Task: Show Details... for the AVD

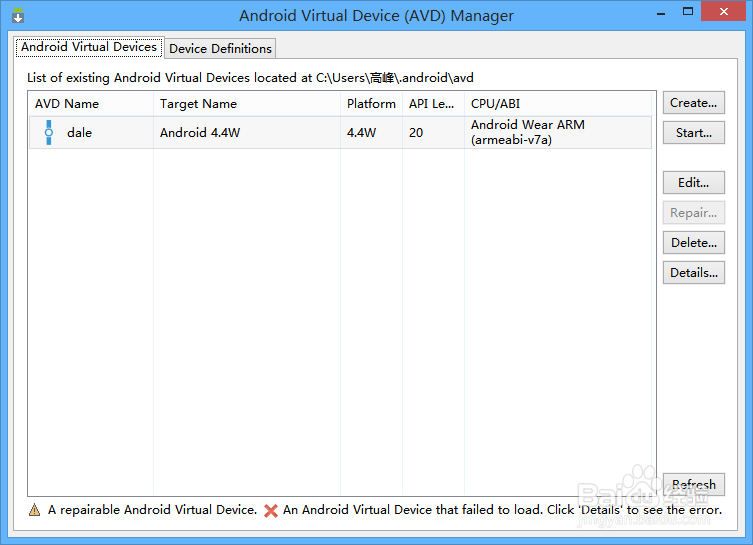Action: click(x=693, y=273)
